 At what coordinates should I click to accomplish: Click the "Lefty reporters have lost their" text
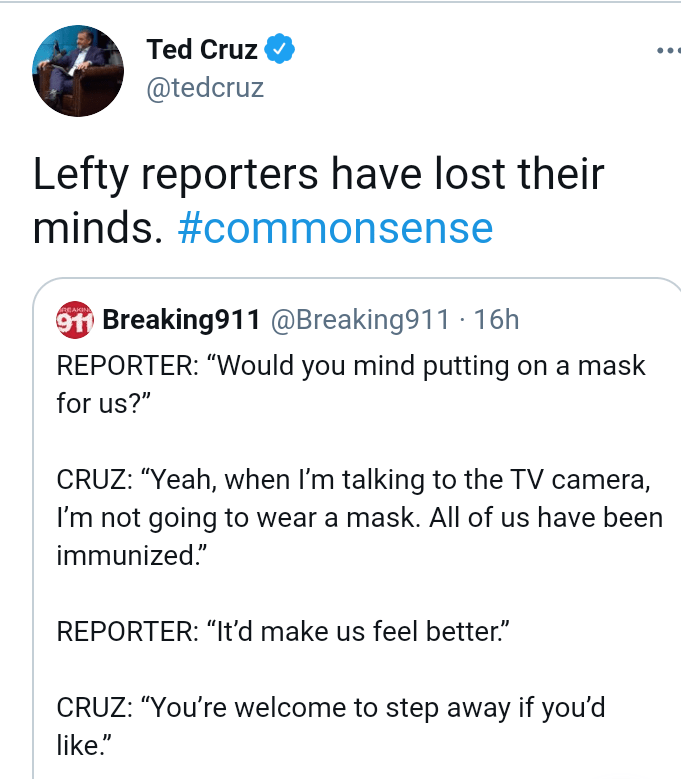tap(318, 175)
